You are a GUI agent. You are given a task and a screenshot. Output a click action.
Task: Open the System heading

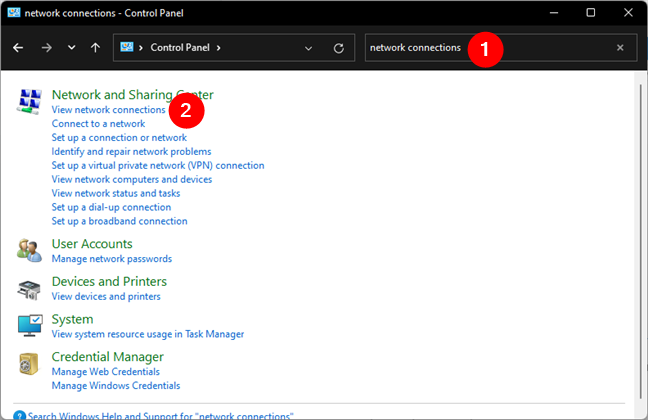click(72, 319)
